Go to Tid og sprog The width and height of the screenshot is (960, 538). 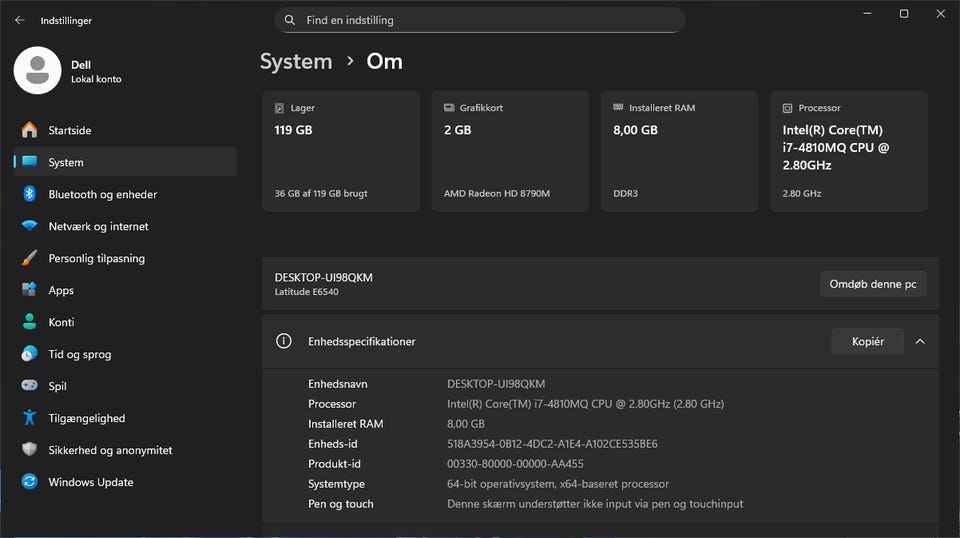(x=79, y=354)
